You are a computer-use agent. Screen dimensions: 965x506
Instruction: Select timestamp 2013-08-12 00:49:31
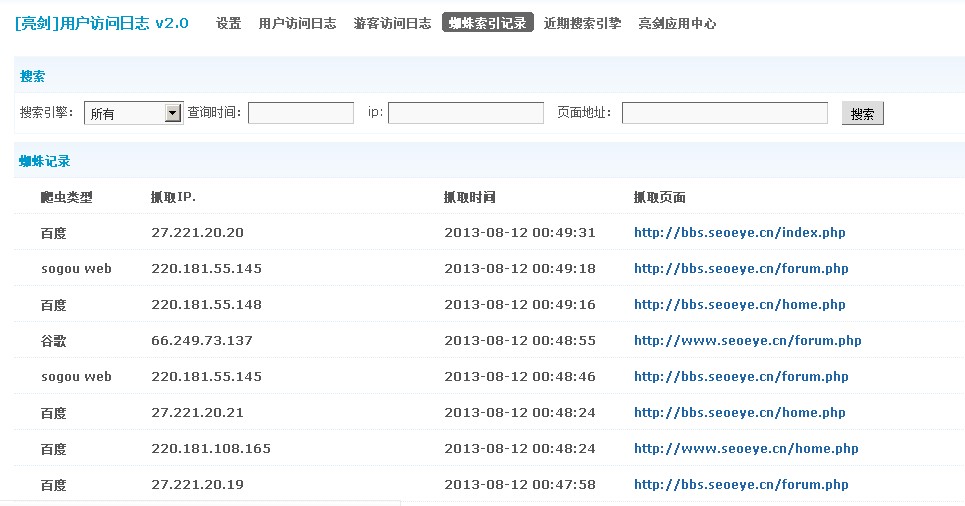[520, 233]
